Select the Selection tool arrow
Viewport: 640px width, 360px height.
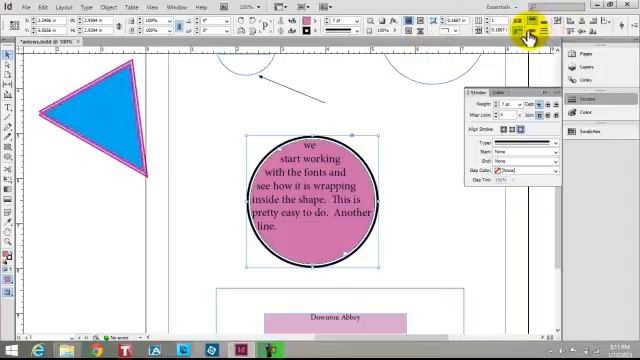click(7, 55)
